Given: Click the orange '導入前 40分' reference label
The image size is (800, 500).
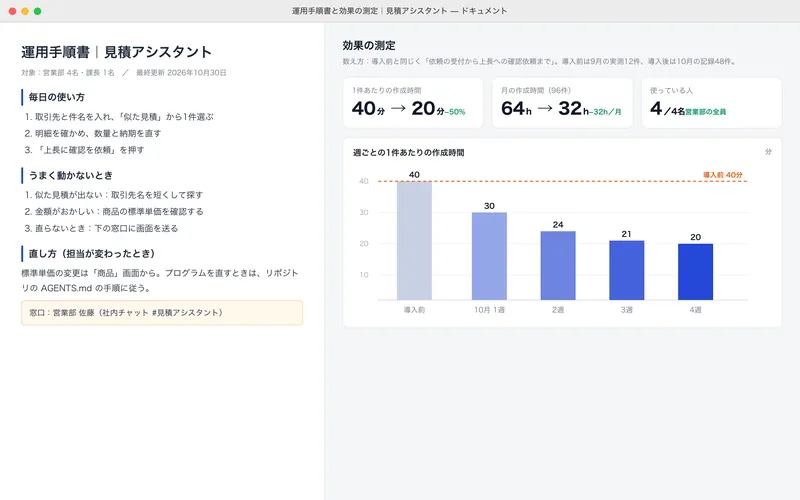Looking at the screenshot, I should click(722, 175).
